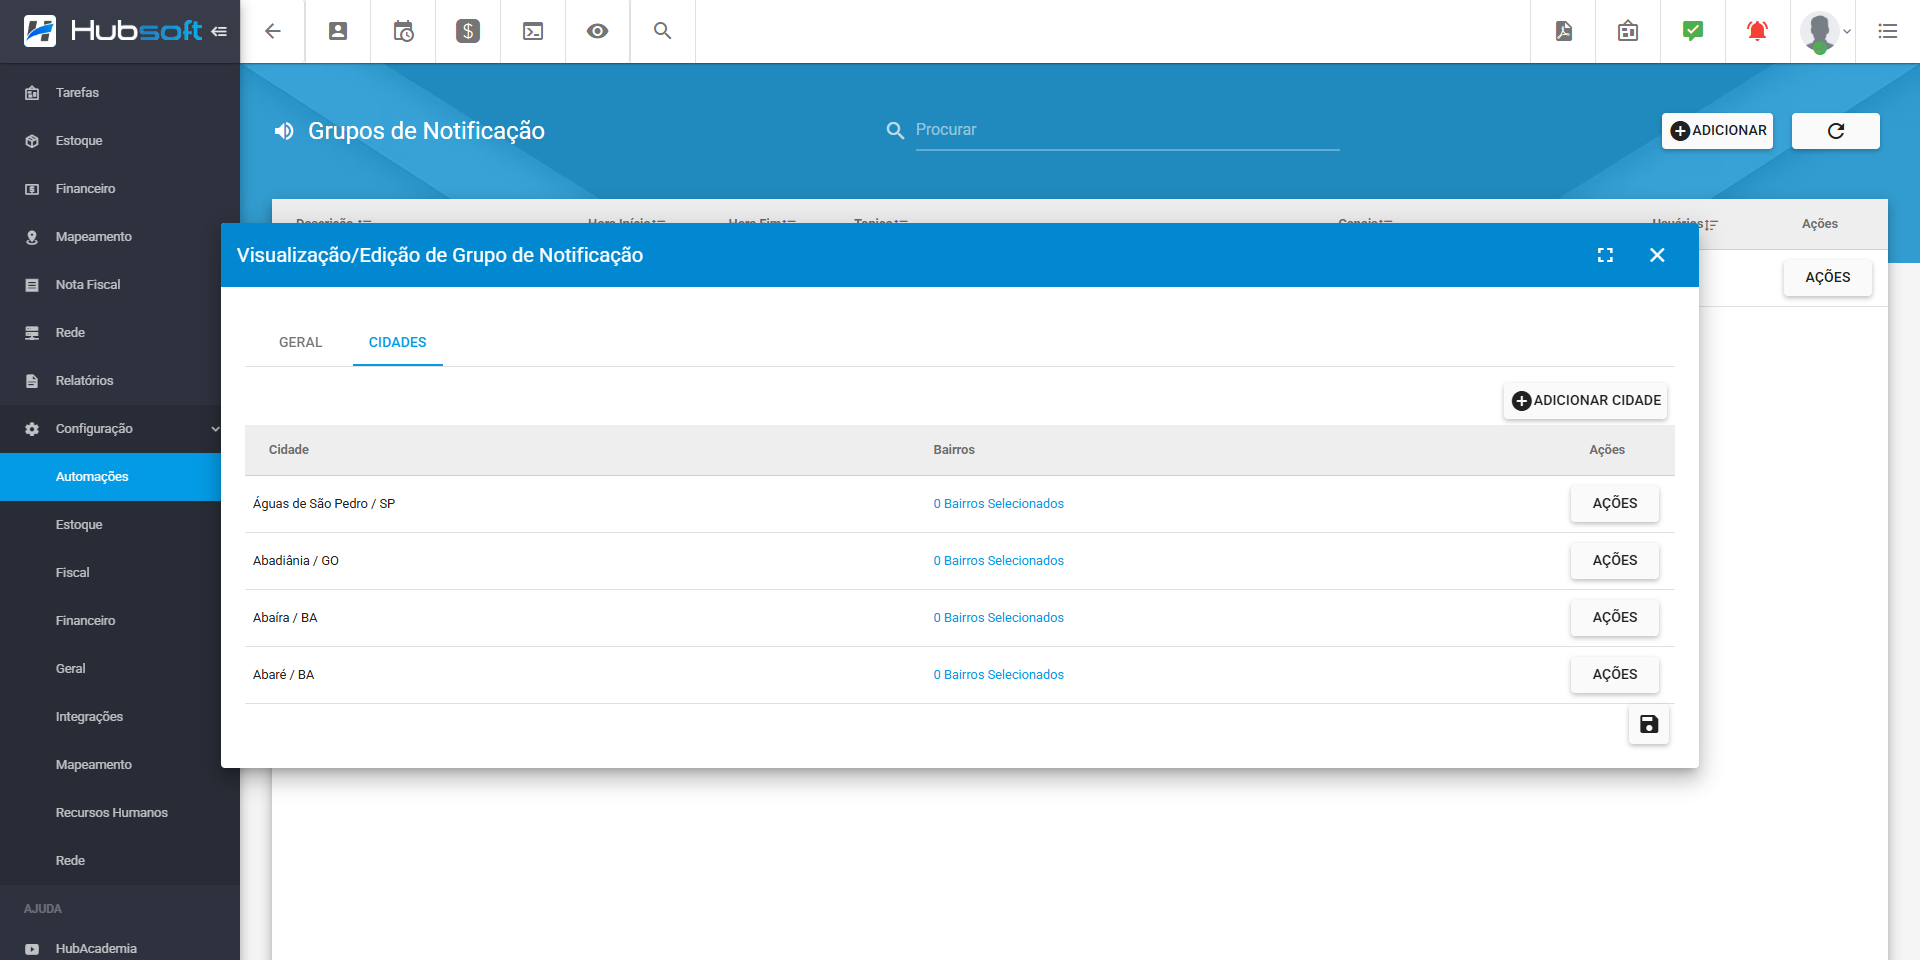Open AÇÕES for Águas de São Pedro row
The width and height of the screenshot is (1920, 960).
coord(1615,504)
